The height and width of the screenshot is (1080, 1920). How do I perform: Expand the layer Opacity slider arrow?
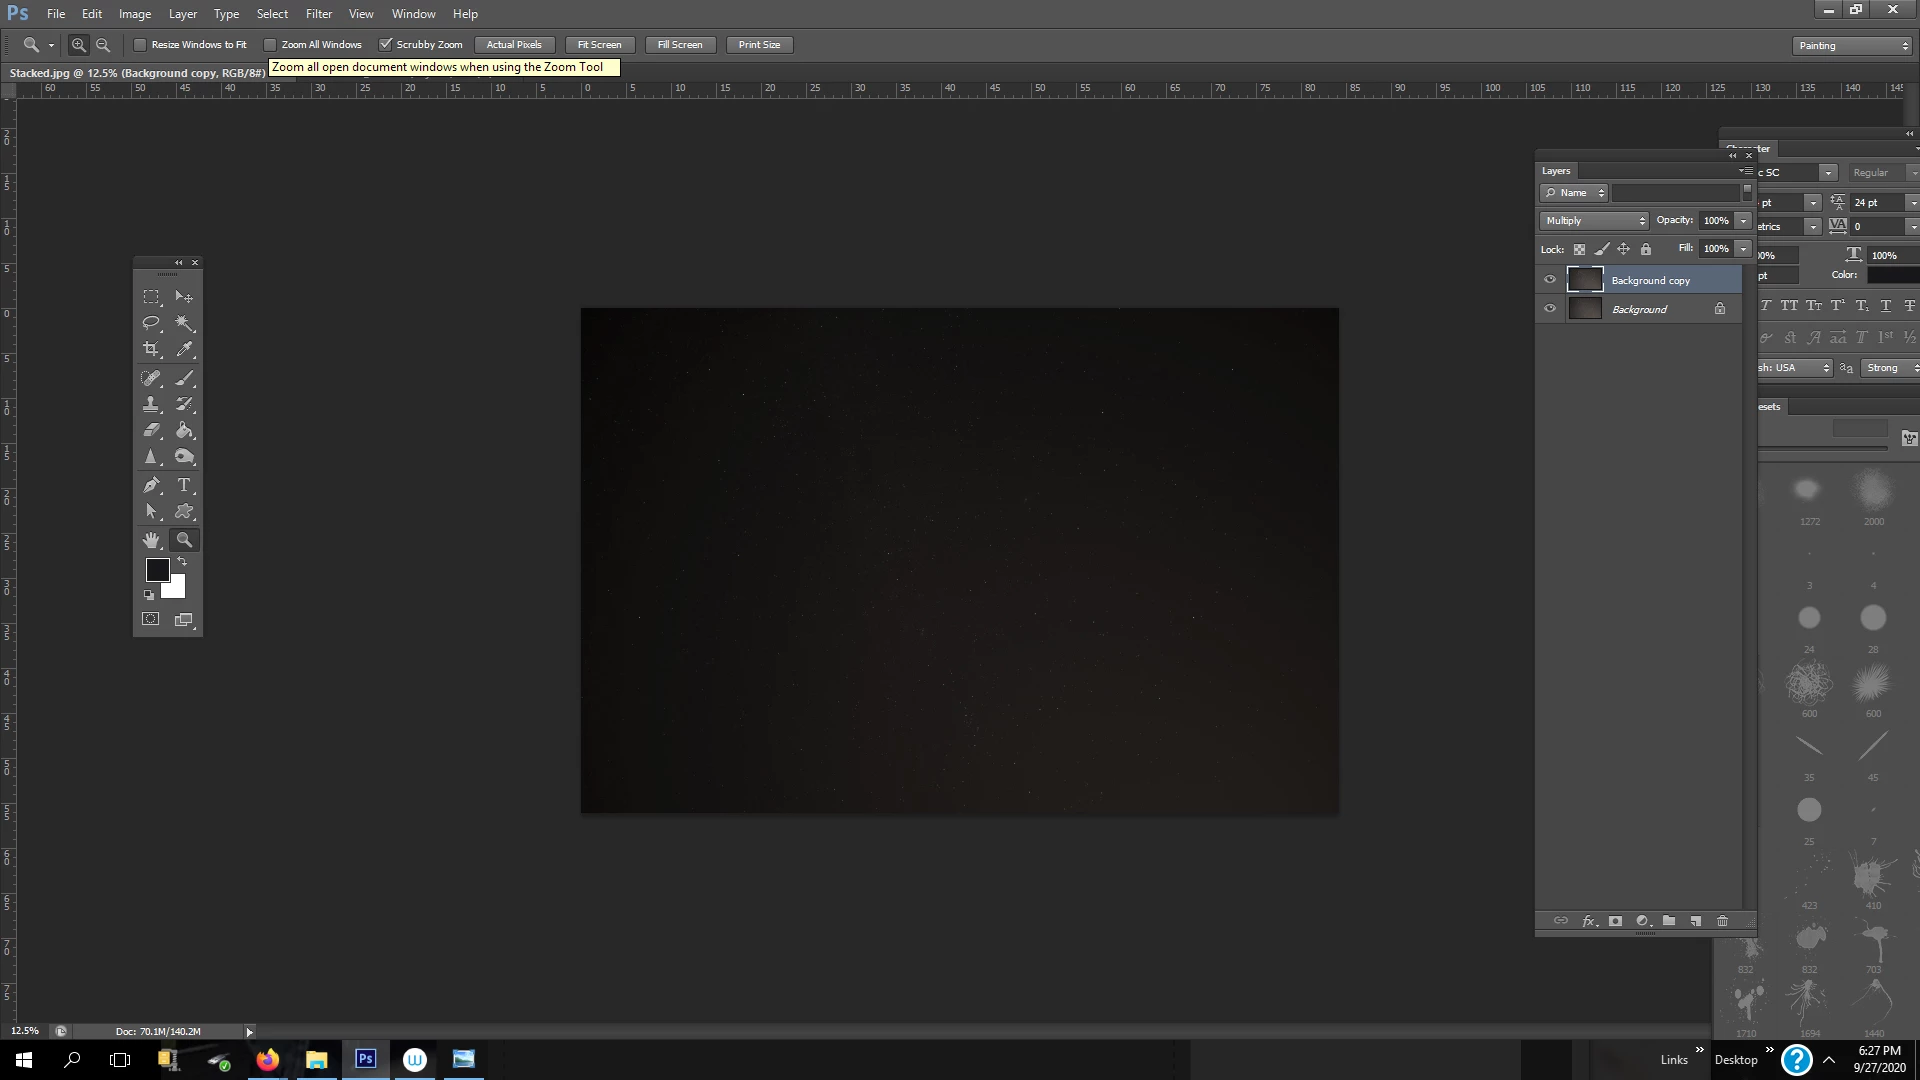point(1743,221)
